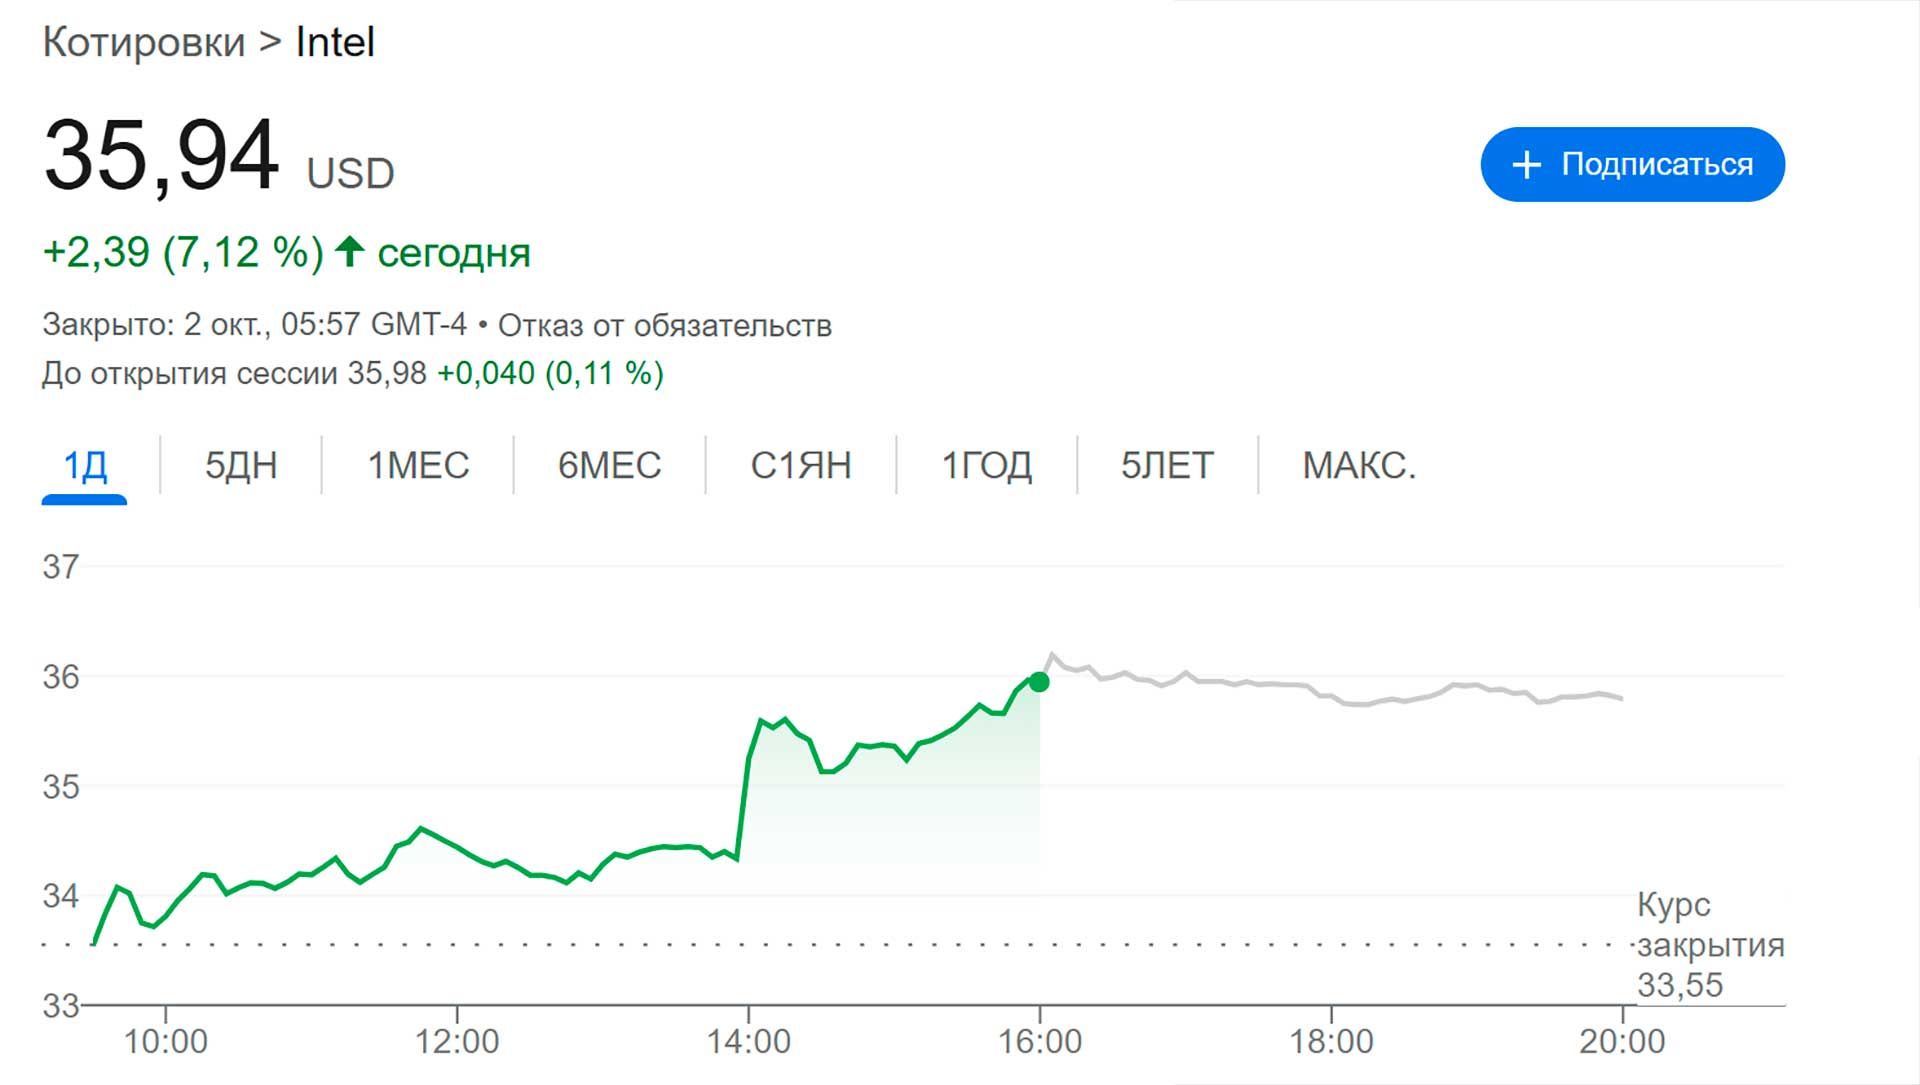Image resolution: width=1920 pixels, height=1085 pixels.
Task: Select the С1ЯН range tab
Action: pyautogui.click(x=801, y=464)
